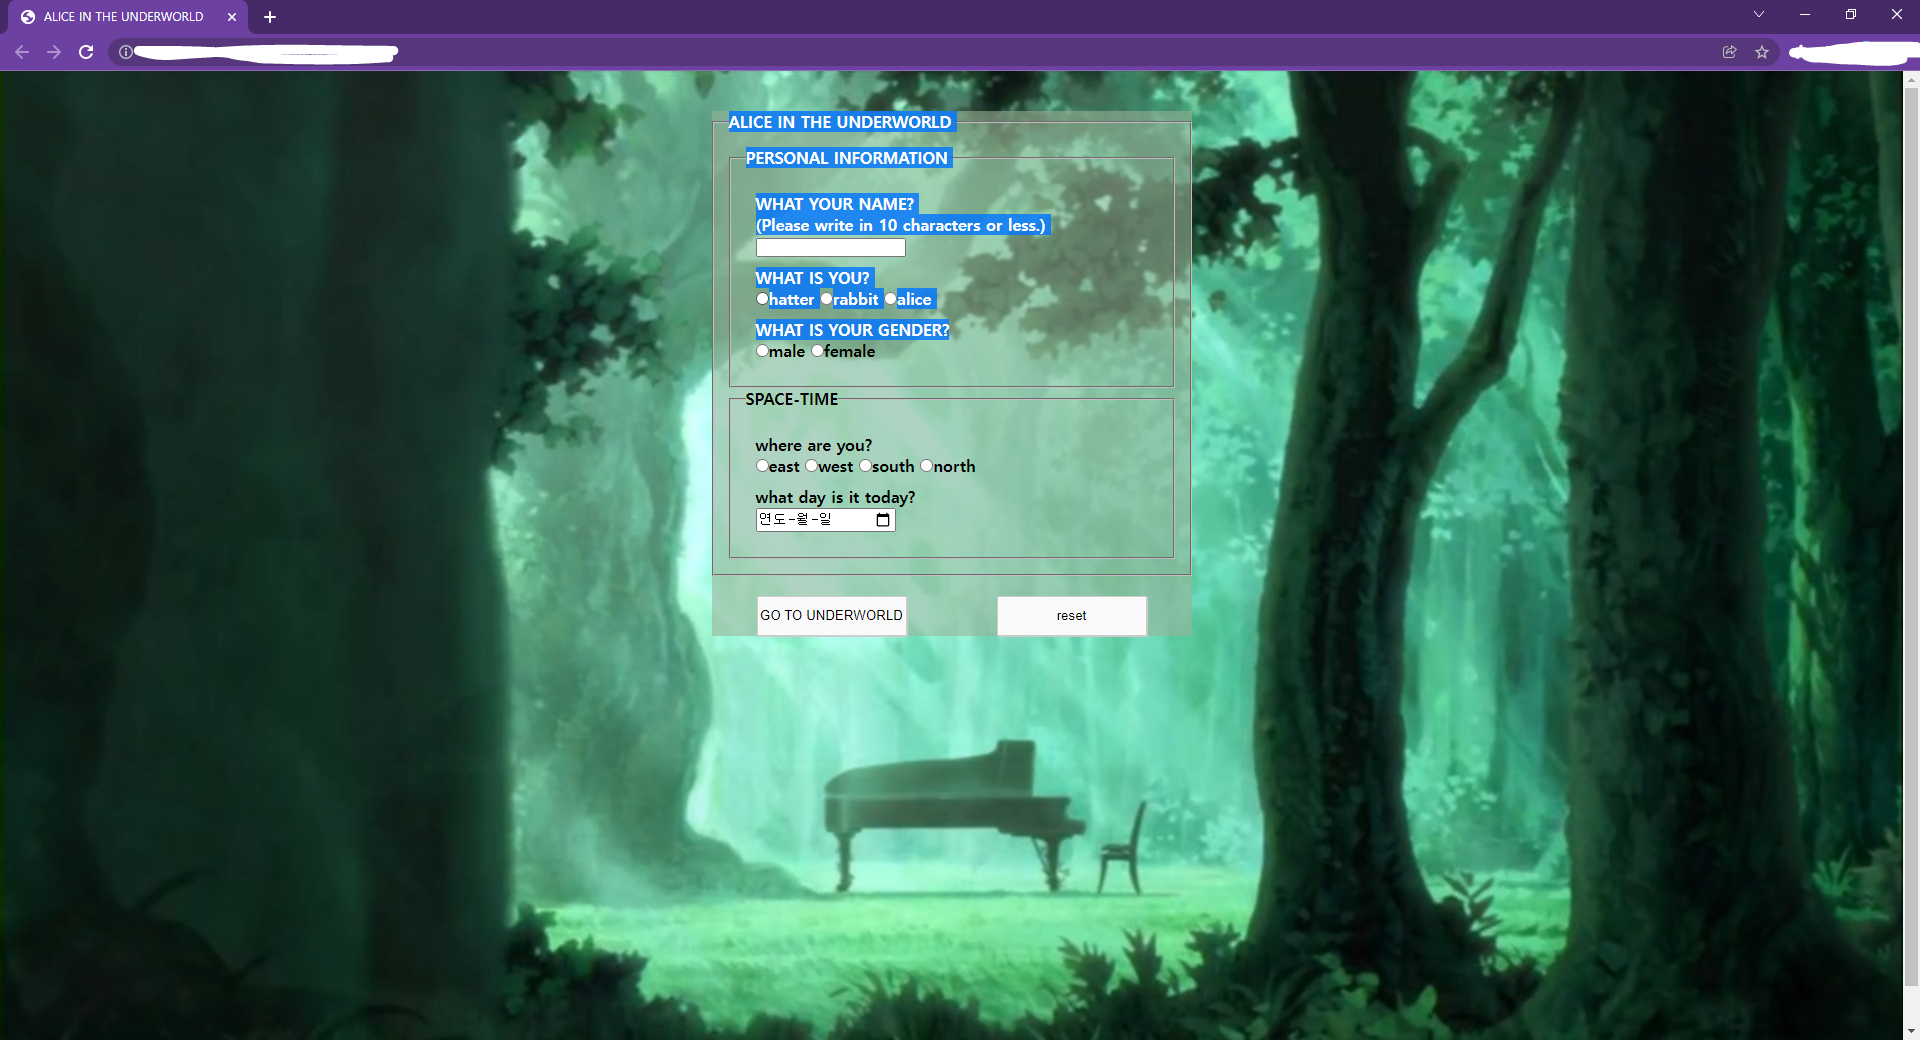This screenshot has height=1040, width=1924.
Task: Choose the hatter radio option
Action: coord(763,298)
